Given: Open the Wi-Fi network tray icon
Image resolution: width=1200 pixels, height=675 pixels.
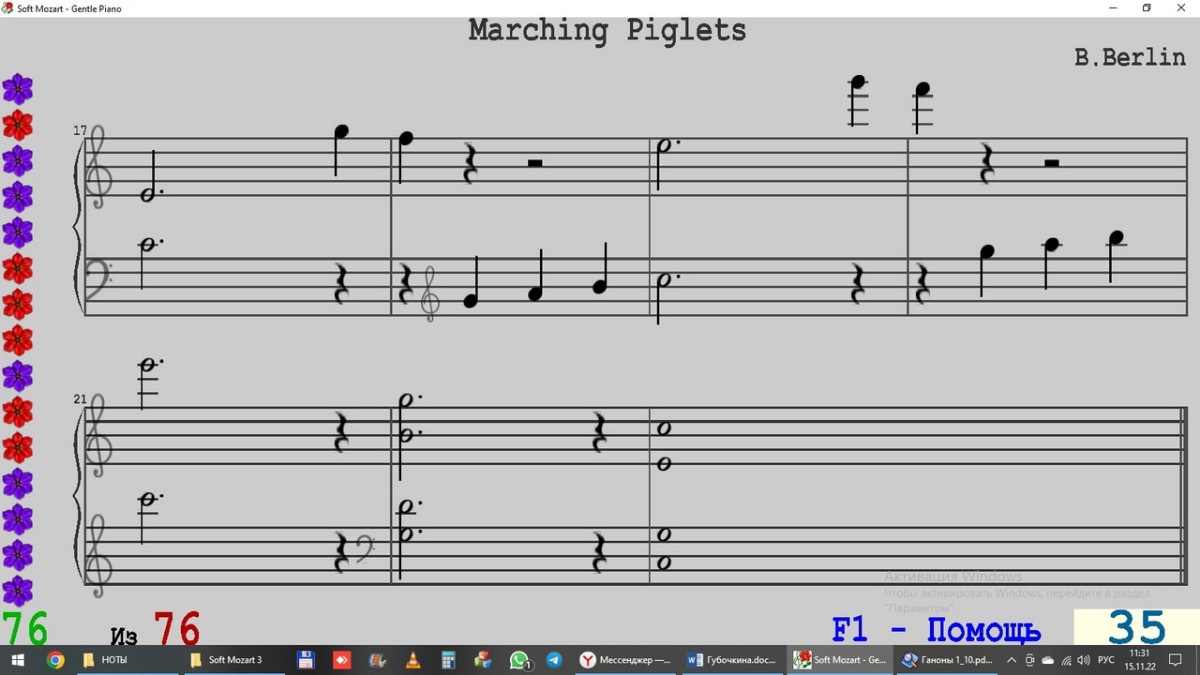Looking at the screenshot, I should pyautogui.click(x=1066, y=660).
